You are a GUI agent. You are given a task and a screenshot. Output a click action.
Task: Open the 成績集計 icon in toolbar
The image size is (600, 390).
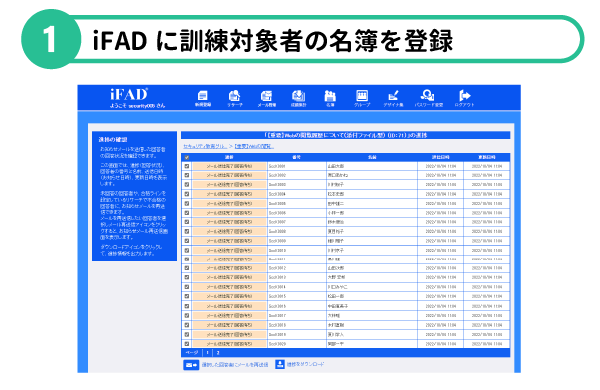coord(298,95)
